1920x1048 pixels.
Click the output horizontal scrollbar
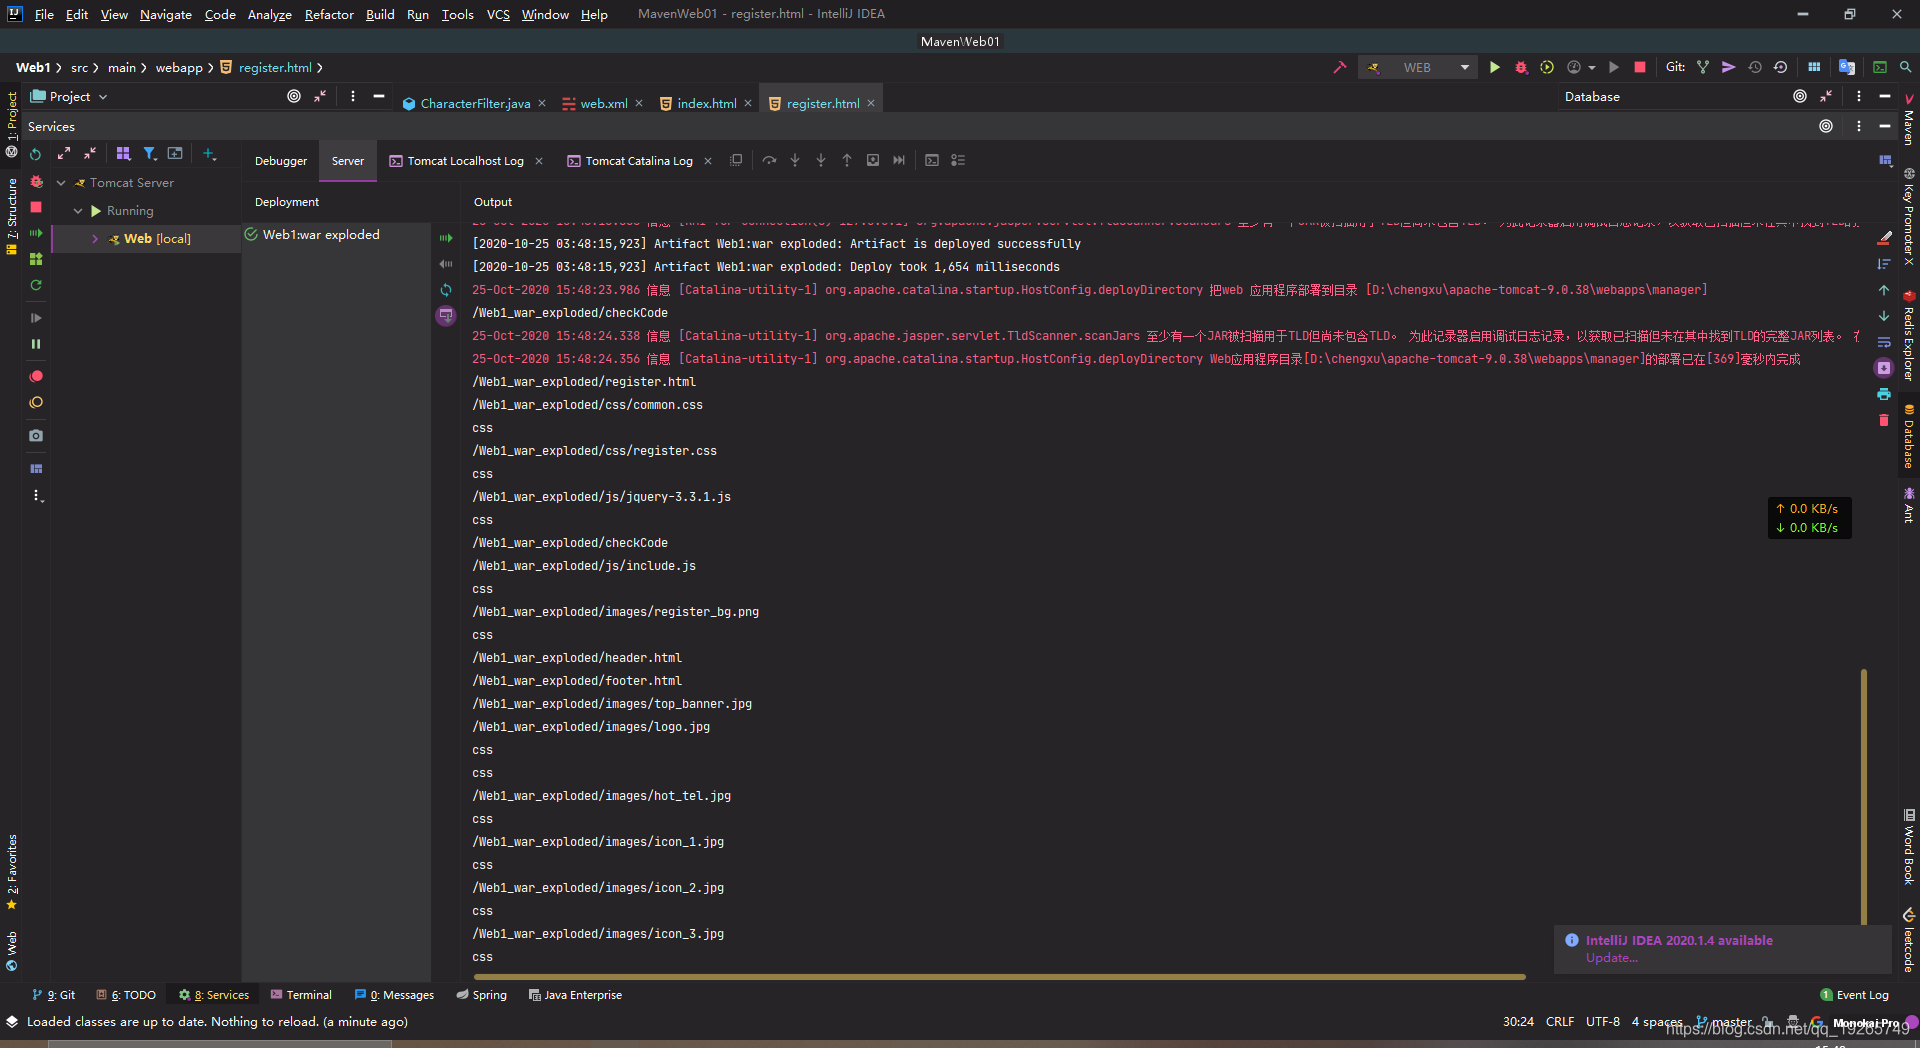[1000, 976]
